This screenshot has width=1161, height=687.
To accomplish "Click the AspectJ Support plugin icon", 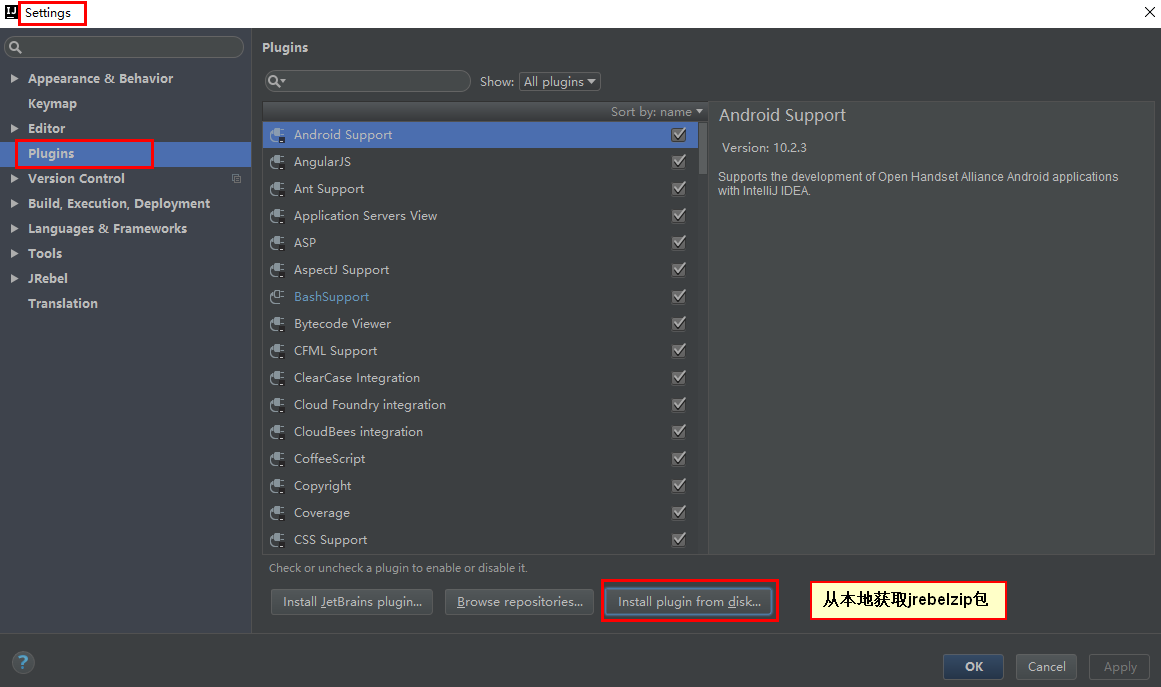I will point(278,269).
